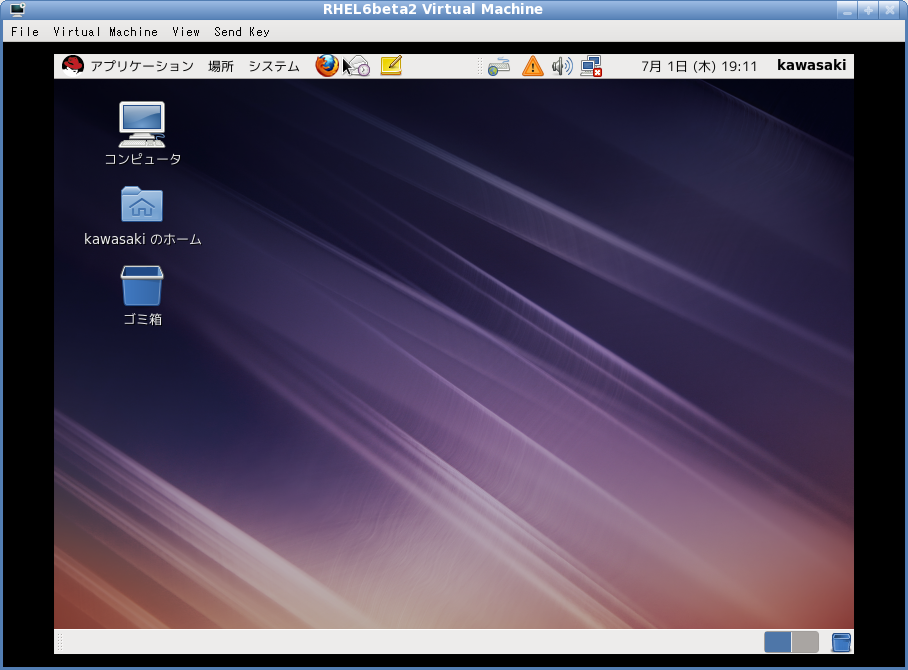Launch the Evolution mail icon
This screenshot has height=670, width=908.
coord(358,66)
